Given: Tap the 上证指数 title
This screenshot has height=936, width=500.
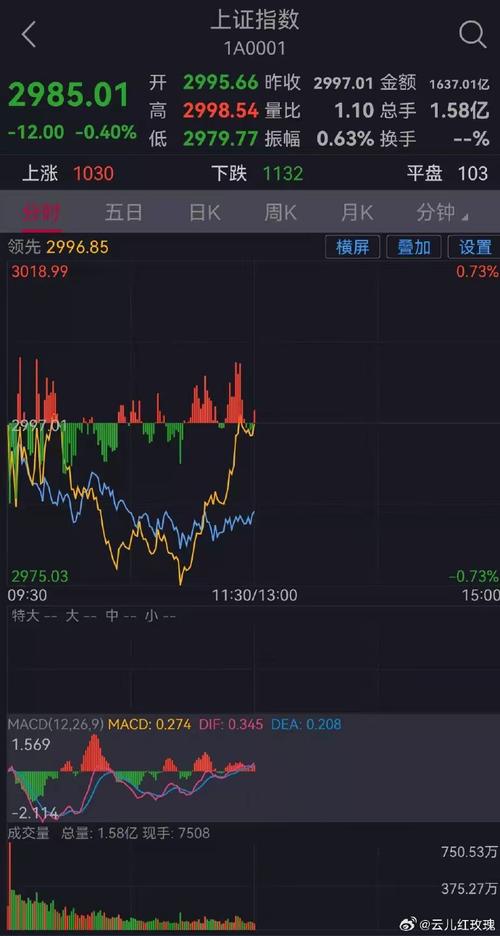Looking at the screenshot, I should (255, 20).
